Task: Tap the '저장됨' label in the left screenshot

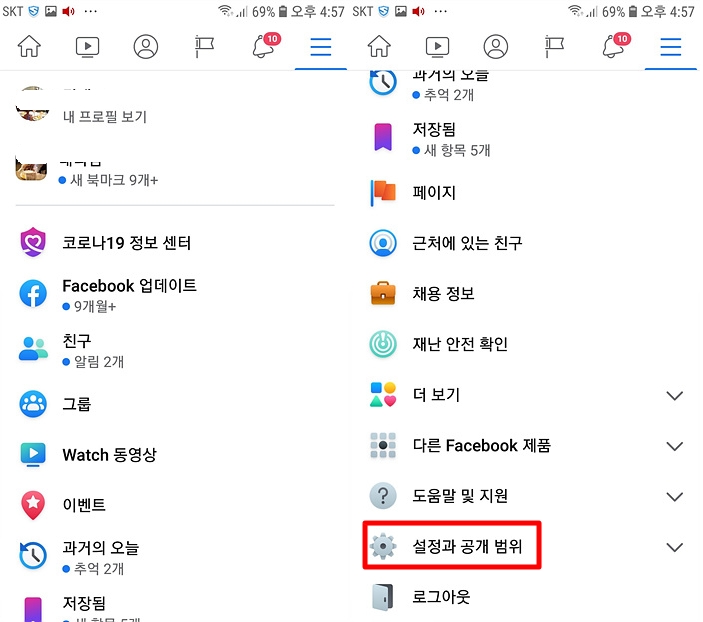Action: pos(84,603)
